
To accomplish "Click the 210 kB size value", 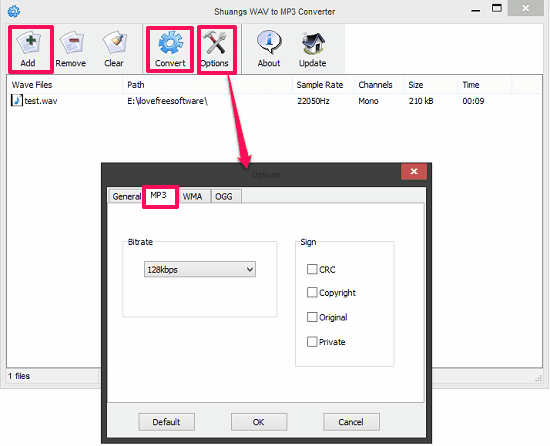I will click(421, 101).
